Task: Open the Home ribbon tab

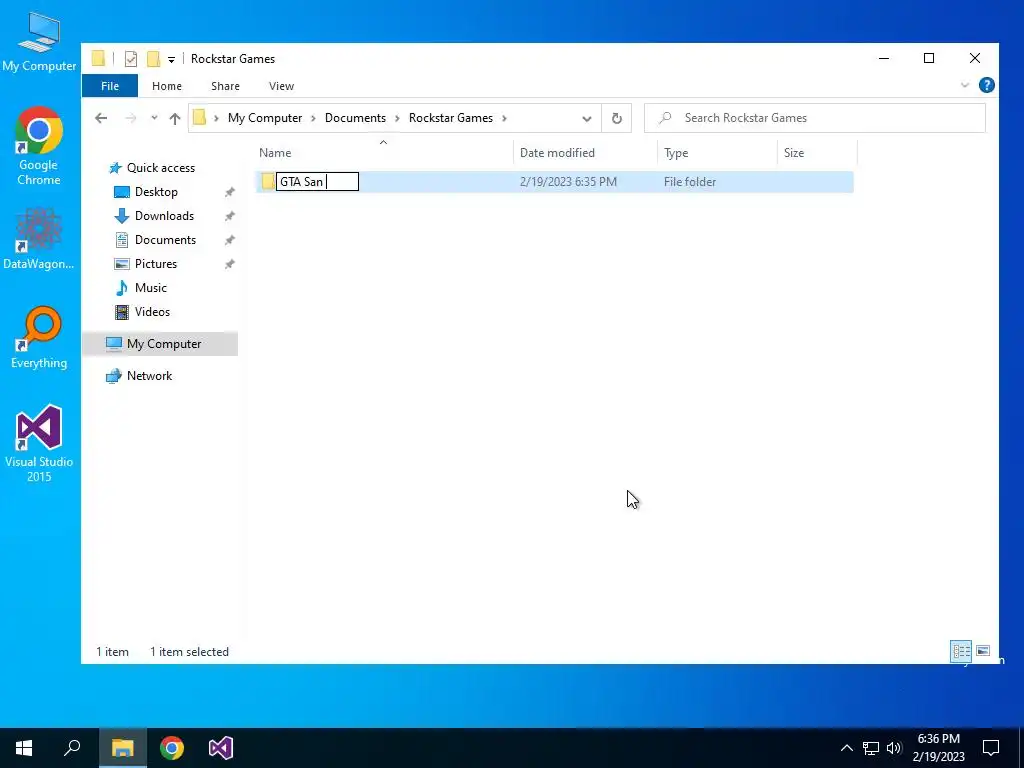Action: [x=167, y=86]
